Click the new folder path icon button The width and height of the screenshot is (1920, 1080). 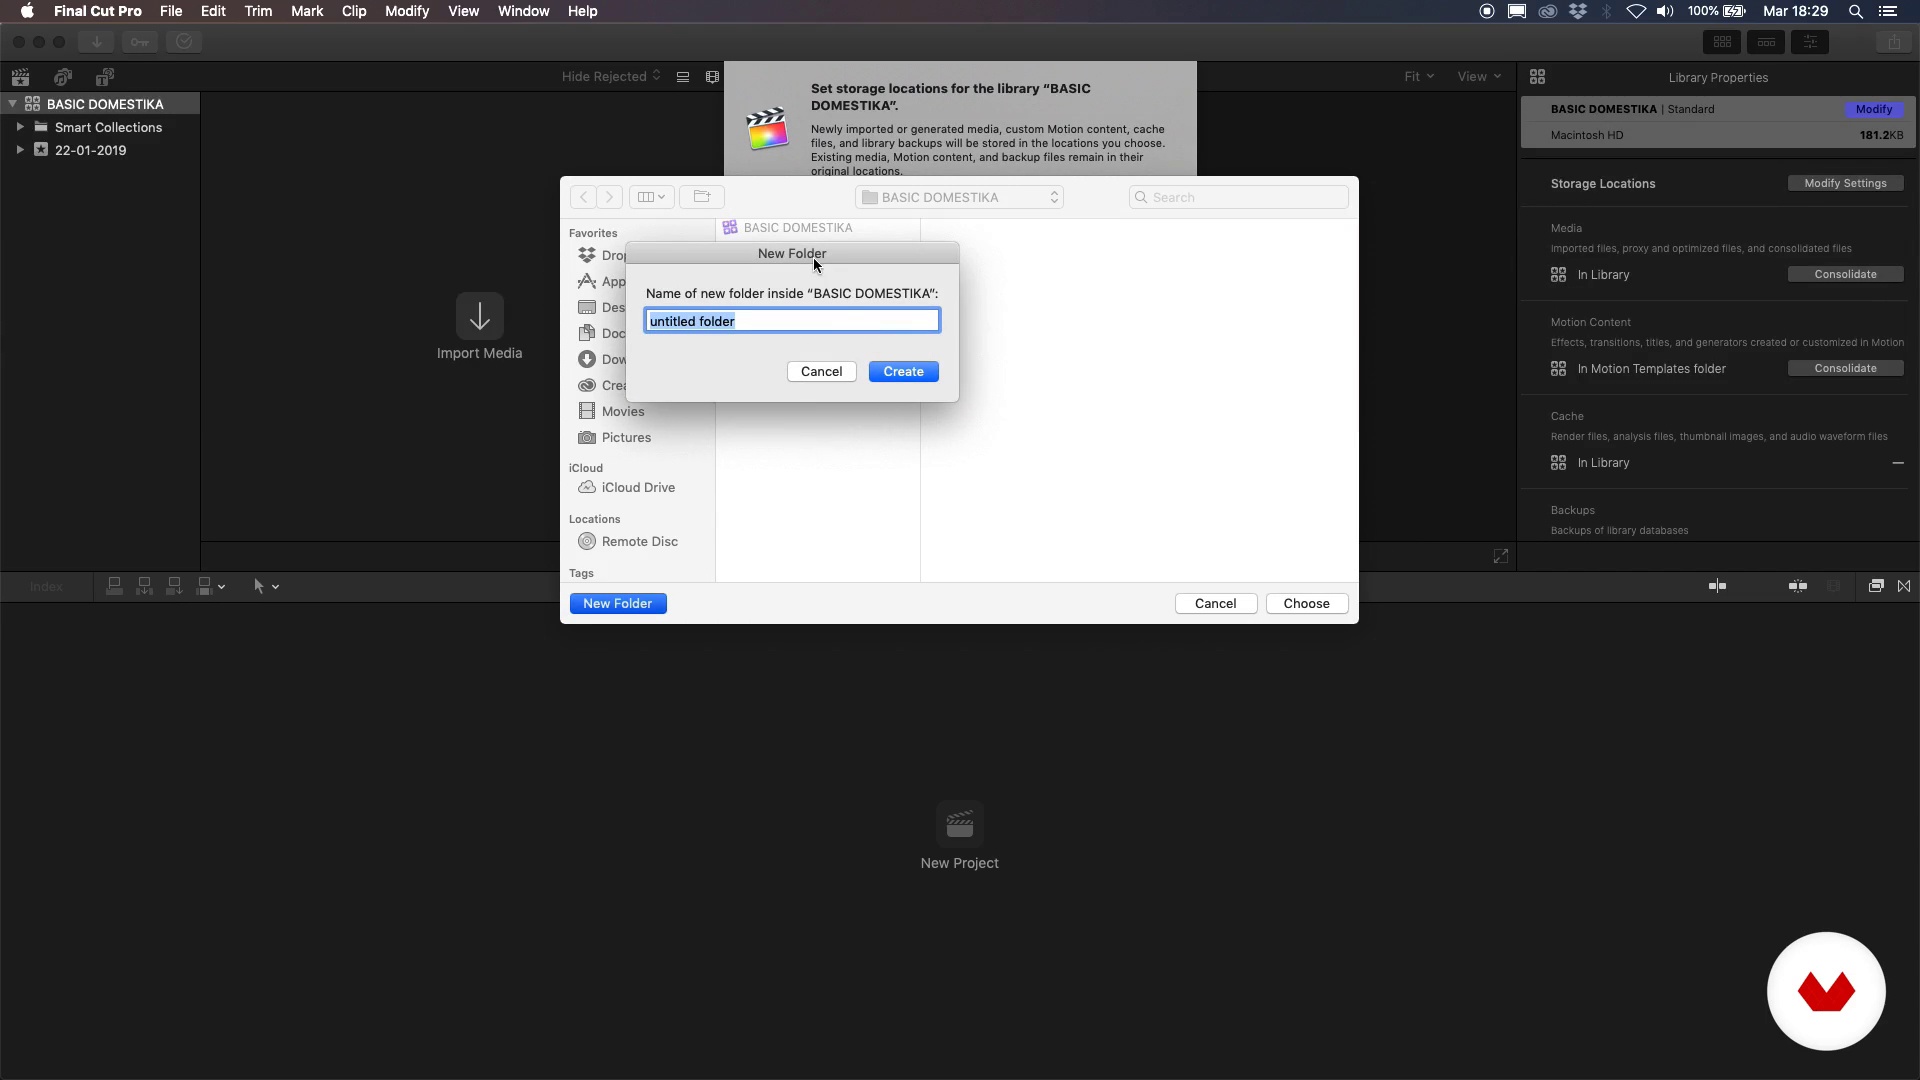[x=702, y=197]
